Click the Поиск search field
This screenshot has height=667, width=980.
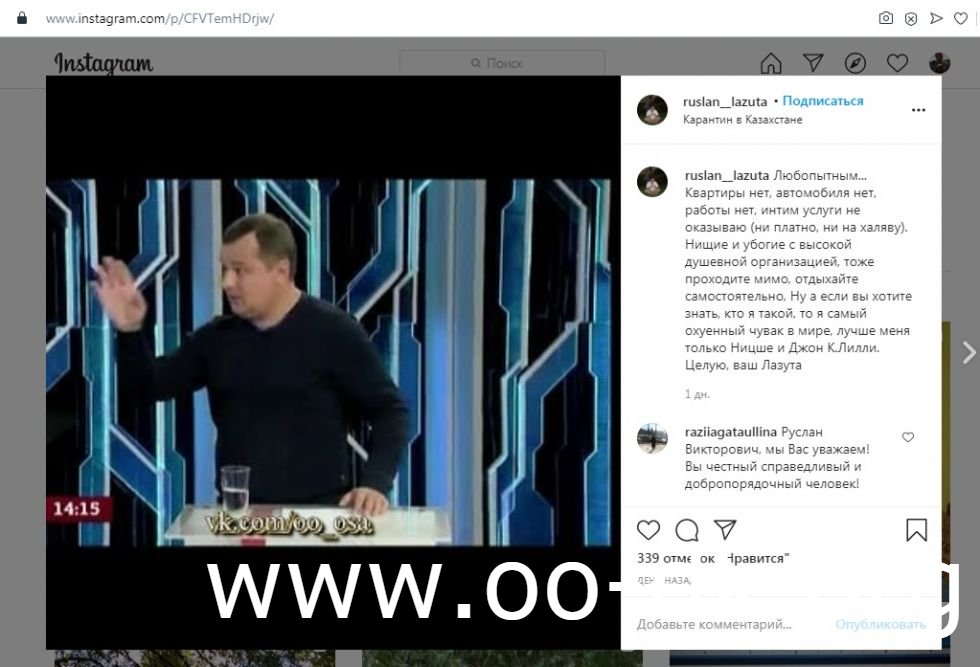502,63
